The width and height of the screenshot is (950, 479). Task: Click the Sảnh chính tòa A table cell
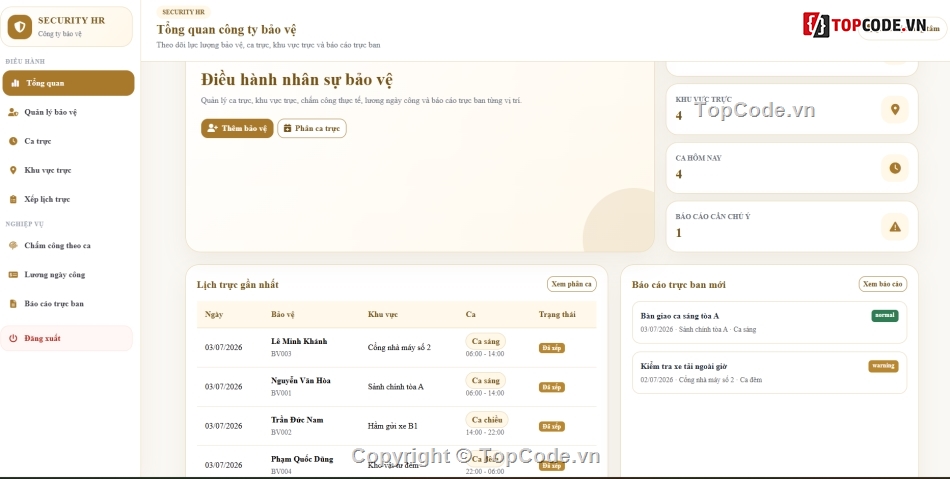tap(396, 387)
